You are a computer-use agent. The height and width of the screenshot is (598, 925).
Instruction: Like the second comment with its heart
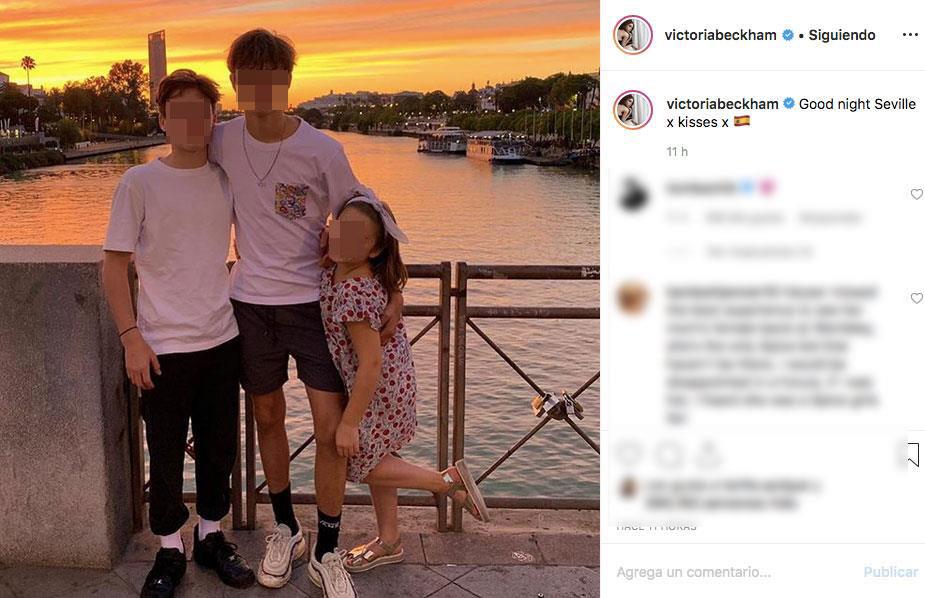[916, 298]
